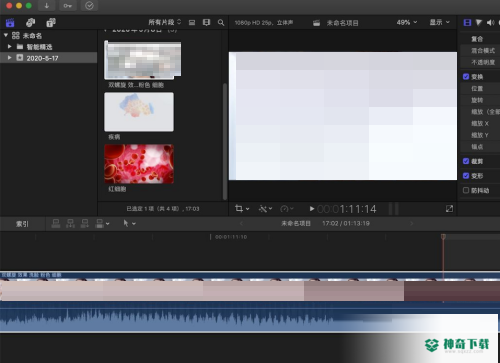Open the 所有片段 filter dropdown
The image size is (500, 363).
[x=165, y=22]
